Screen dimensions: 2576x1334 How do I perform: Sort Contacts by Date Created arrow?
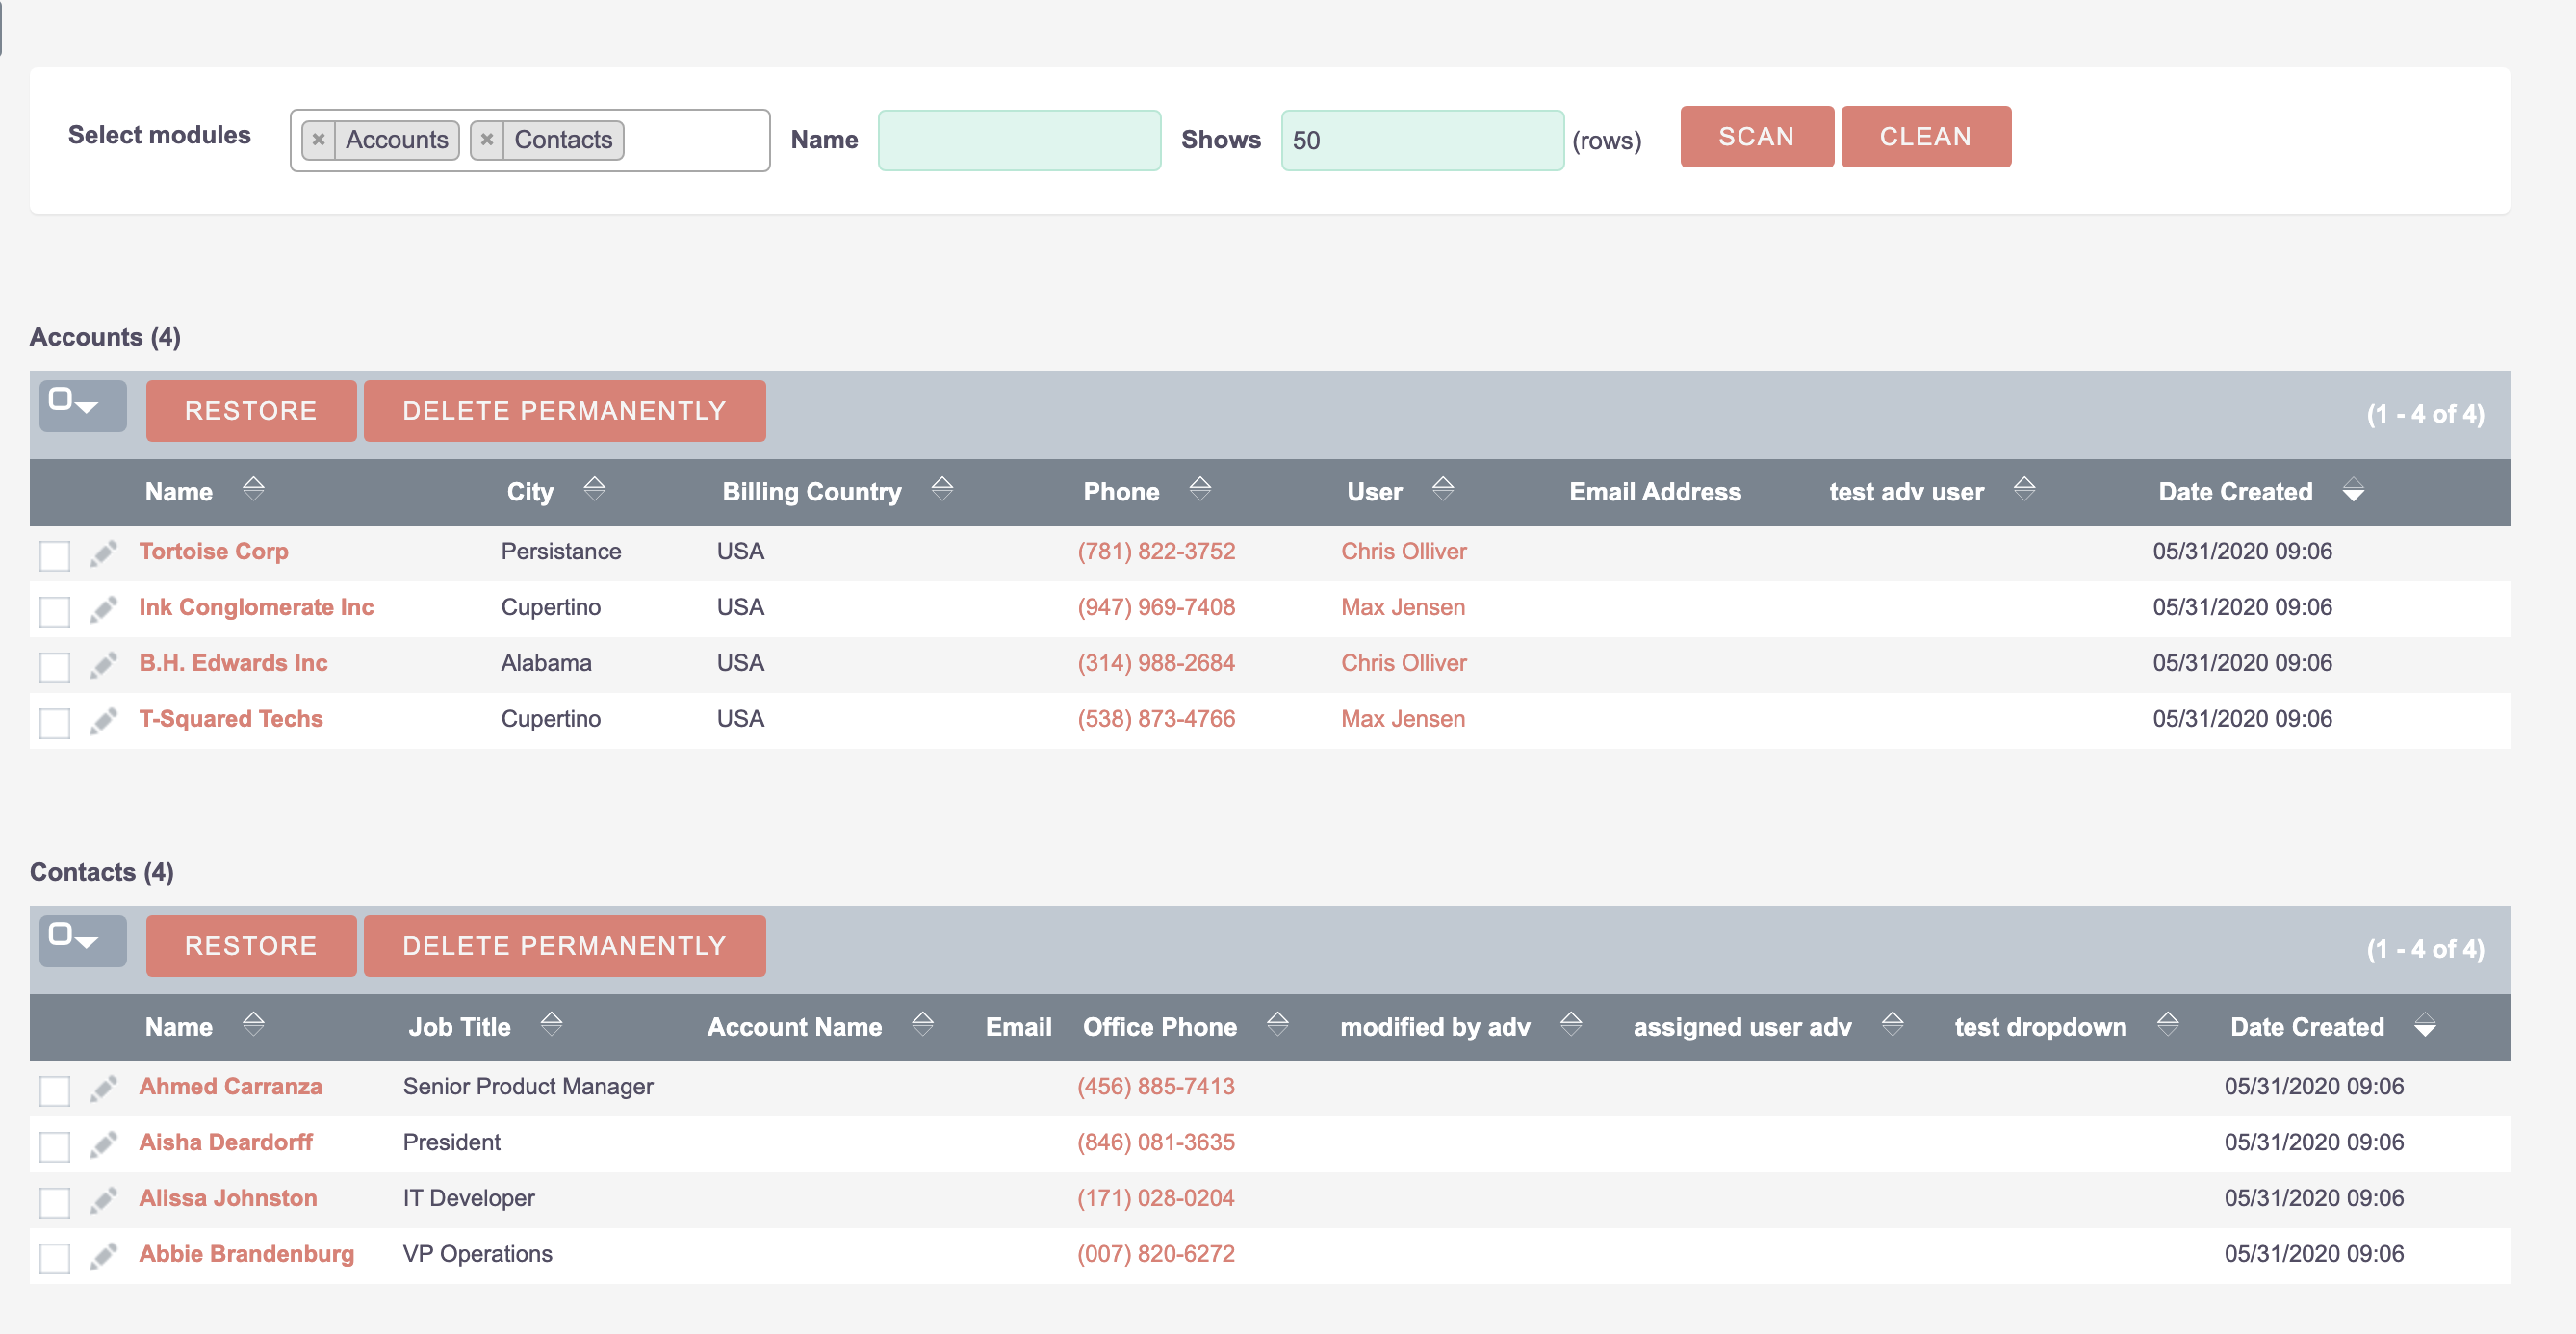[x=2425, y=1026]
